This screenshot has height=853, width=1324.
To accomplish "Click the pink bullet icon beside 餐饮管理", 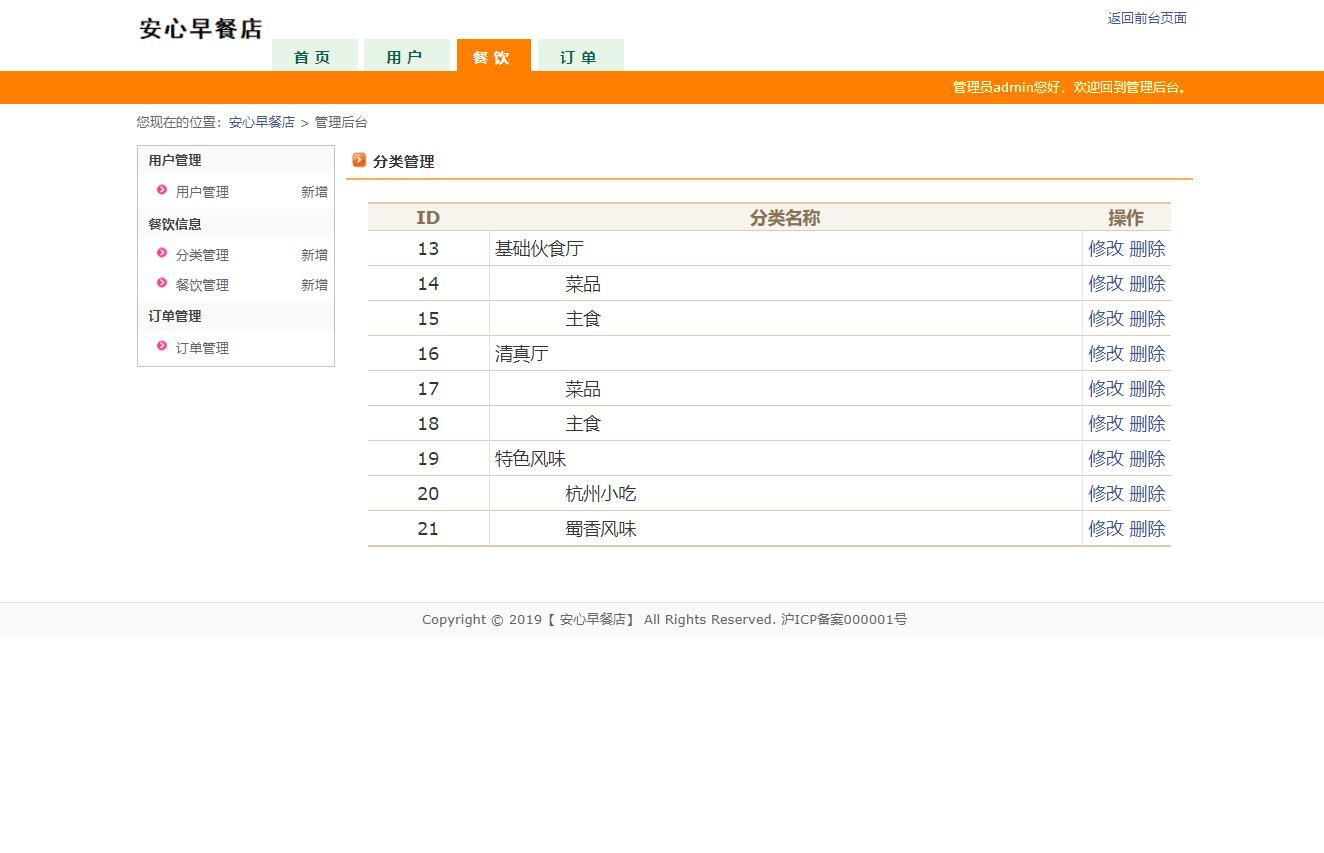I will point(161,283).
